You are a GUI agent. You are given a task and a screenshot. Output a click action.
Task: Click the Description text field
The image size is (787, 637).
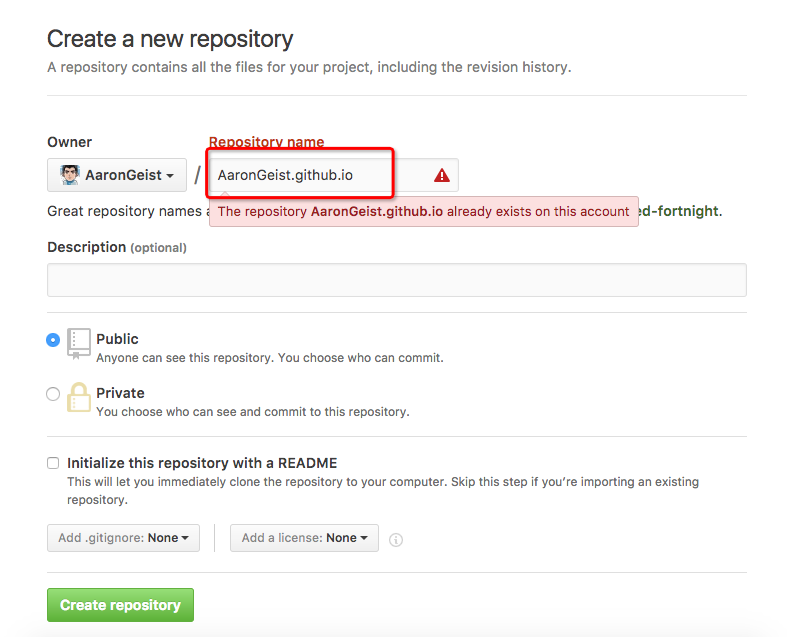click(397, 280)
